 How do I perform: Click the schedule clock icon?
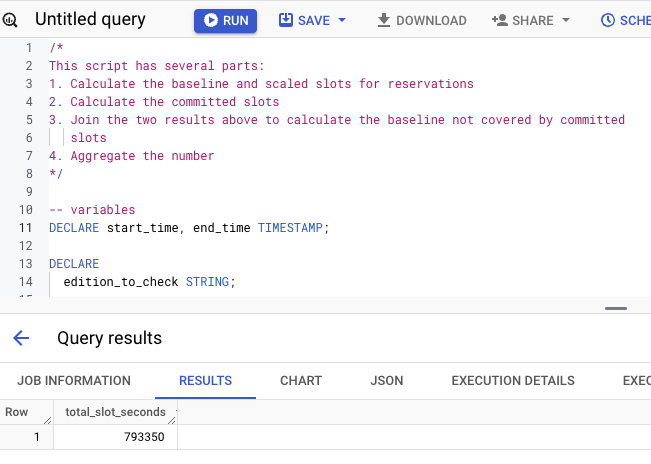(x=608, y=20)
